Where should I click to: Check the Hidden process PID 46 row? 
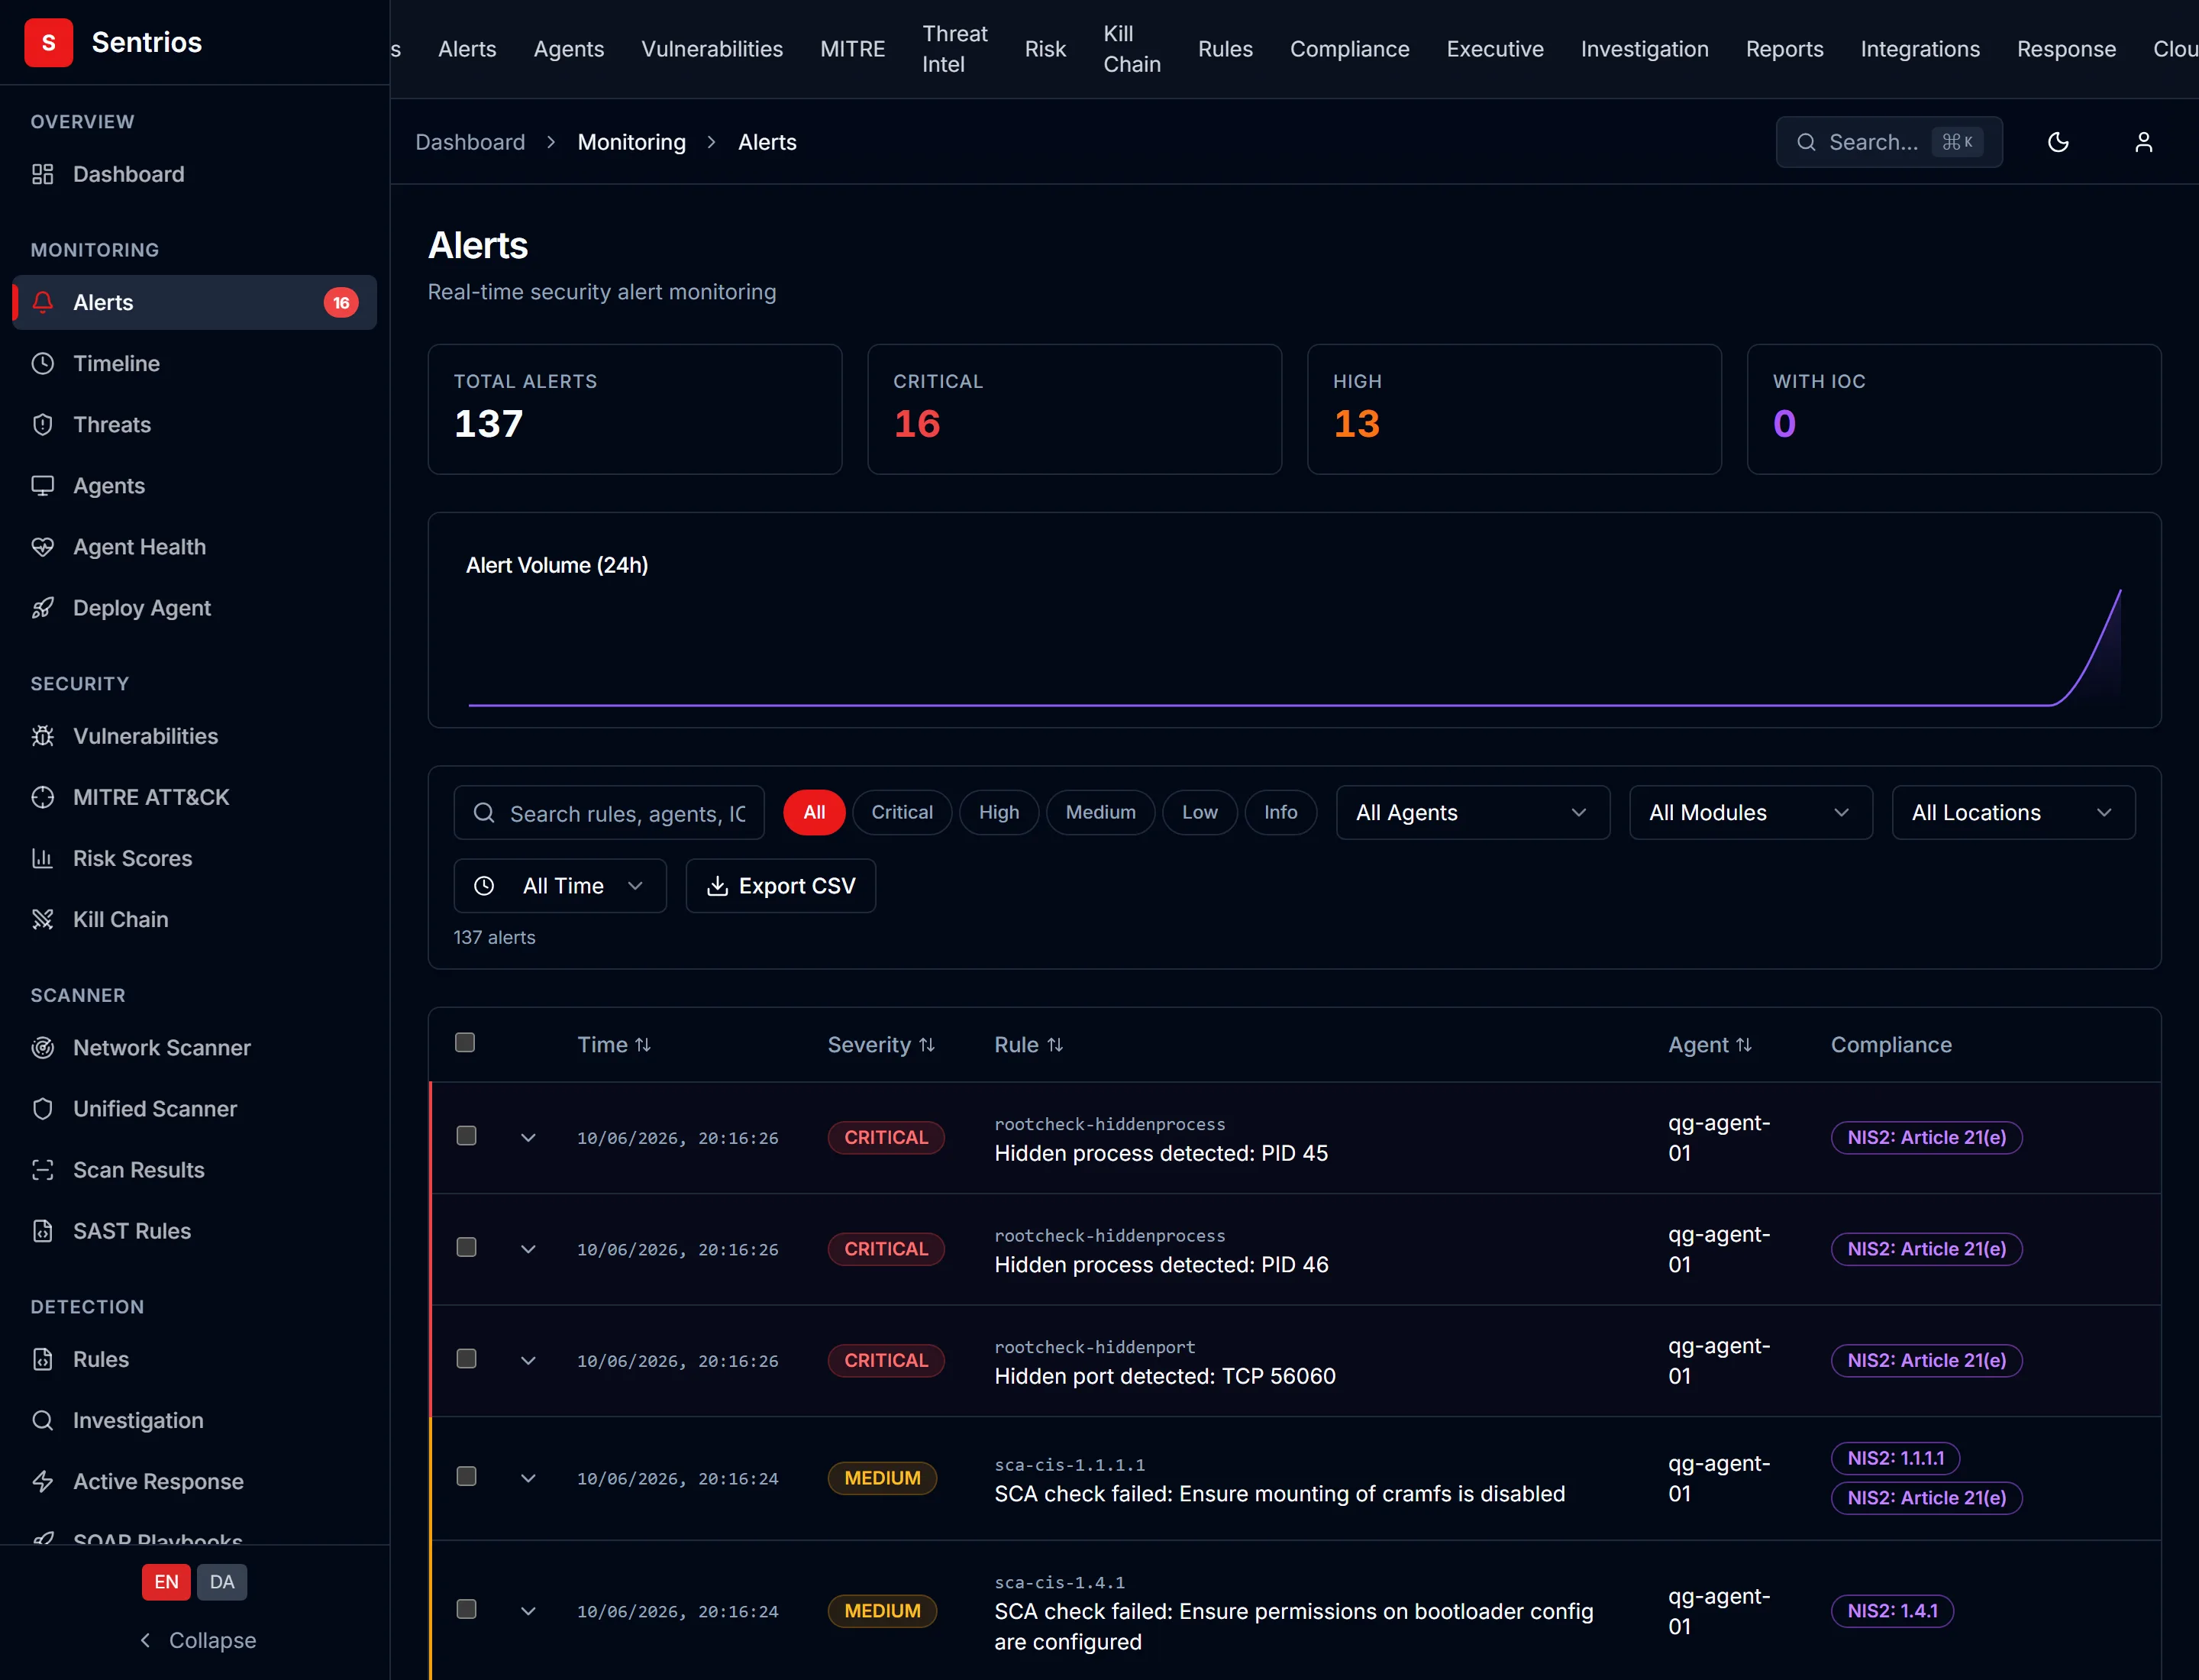pyautogui.click(x=466, y=1247)
